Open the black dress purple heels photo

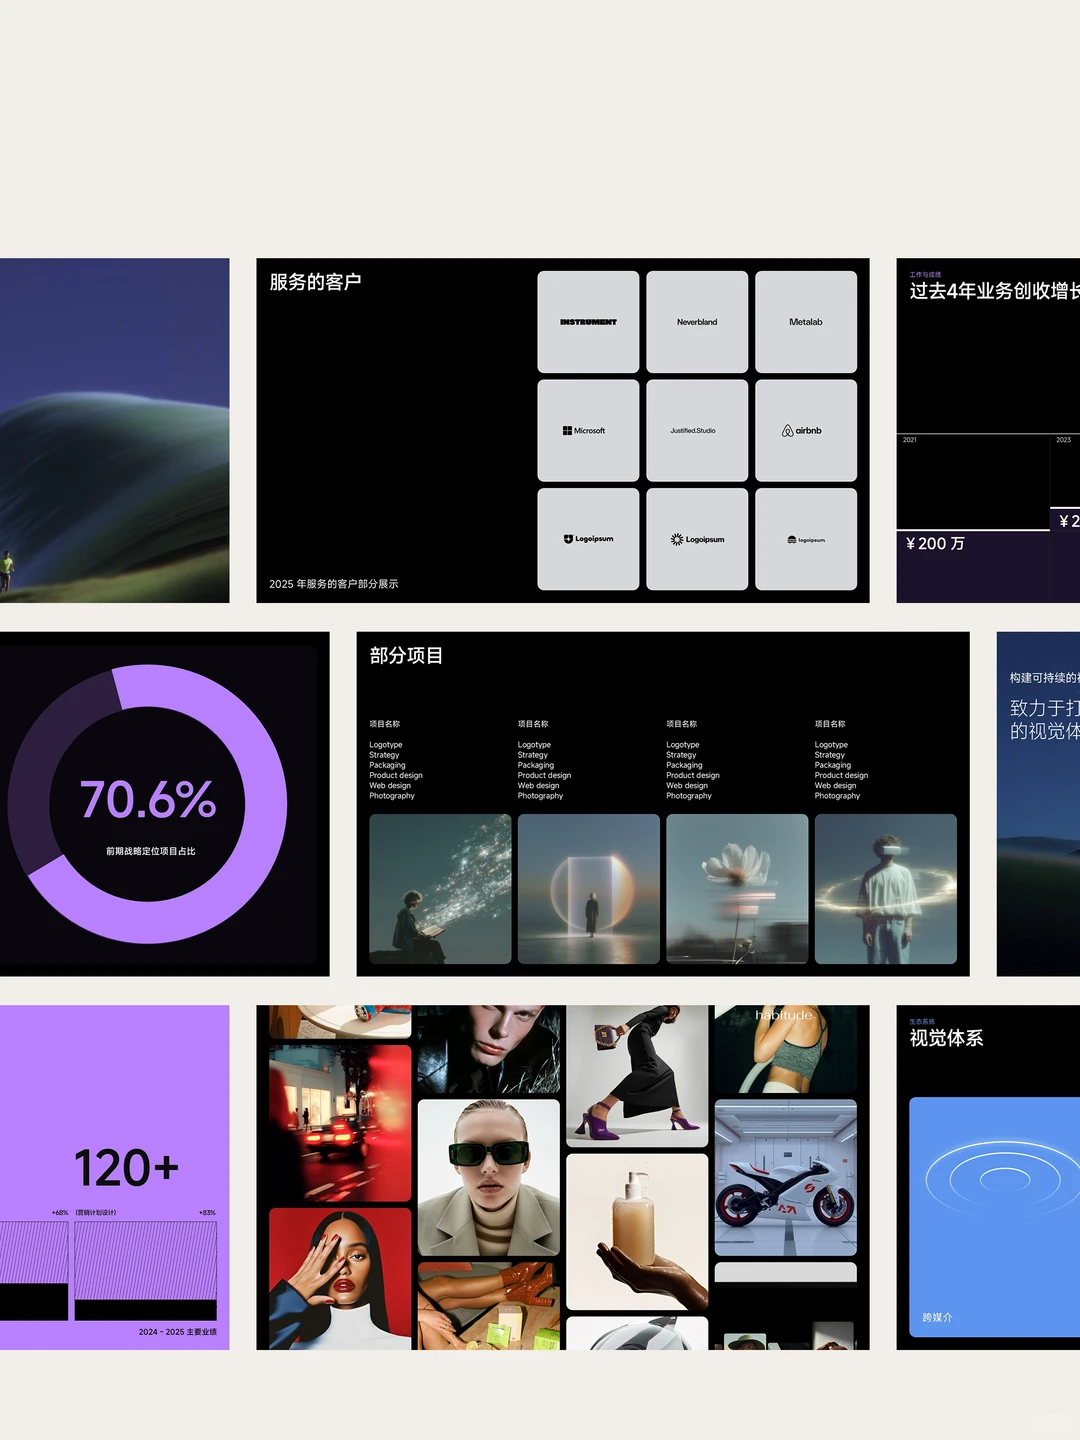point(637,1076)
